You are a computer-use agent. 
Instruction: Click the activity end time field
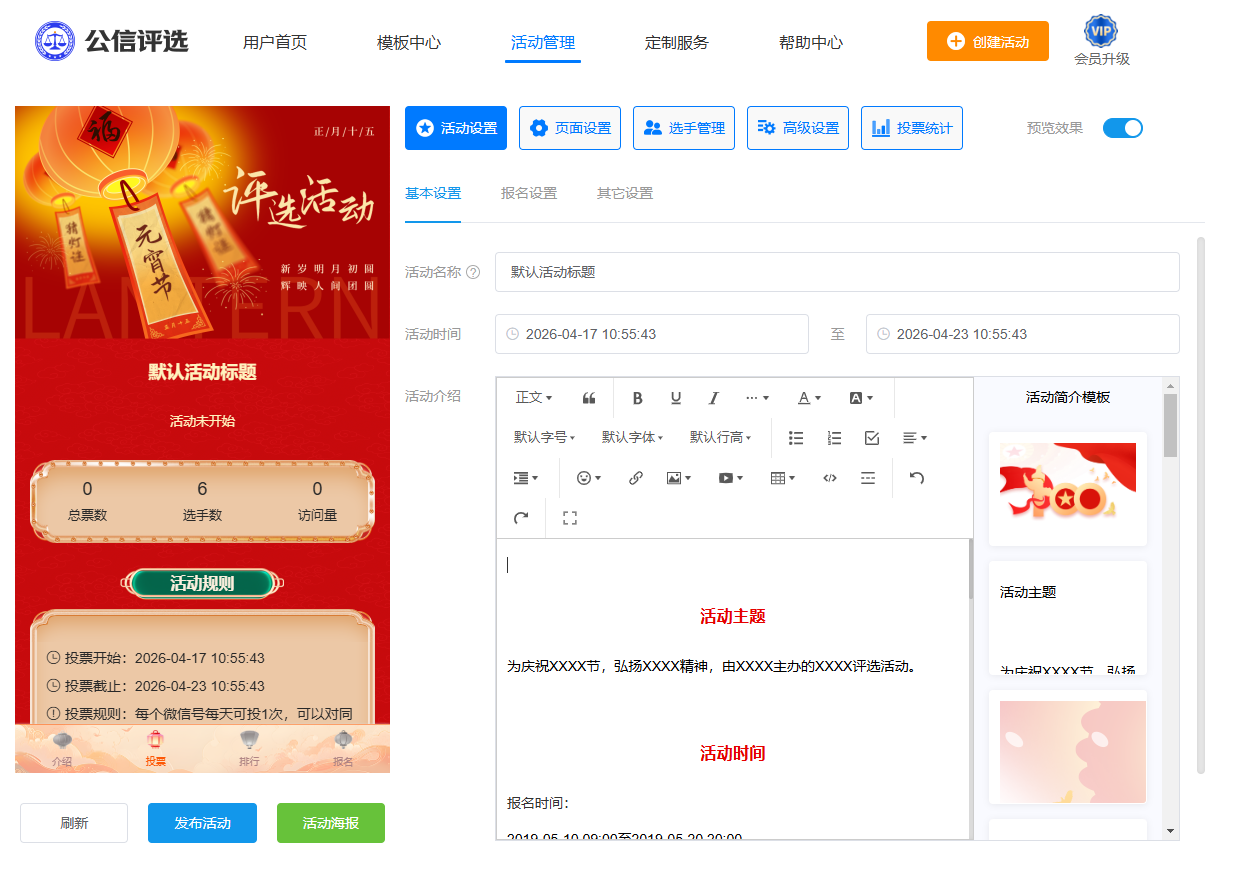click(1023, 334)
